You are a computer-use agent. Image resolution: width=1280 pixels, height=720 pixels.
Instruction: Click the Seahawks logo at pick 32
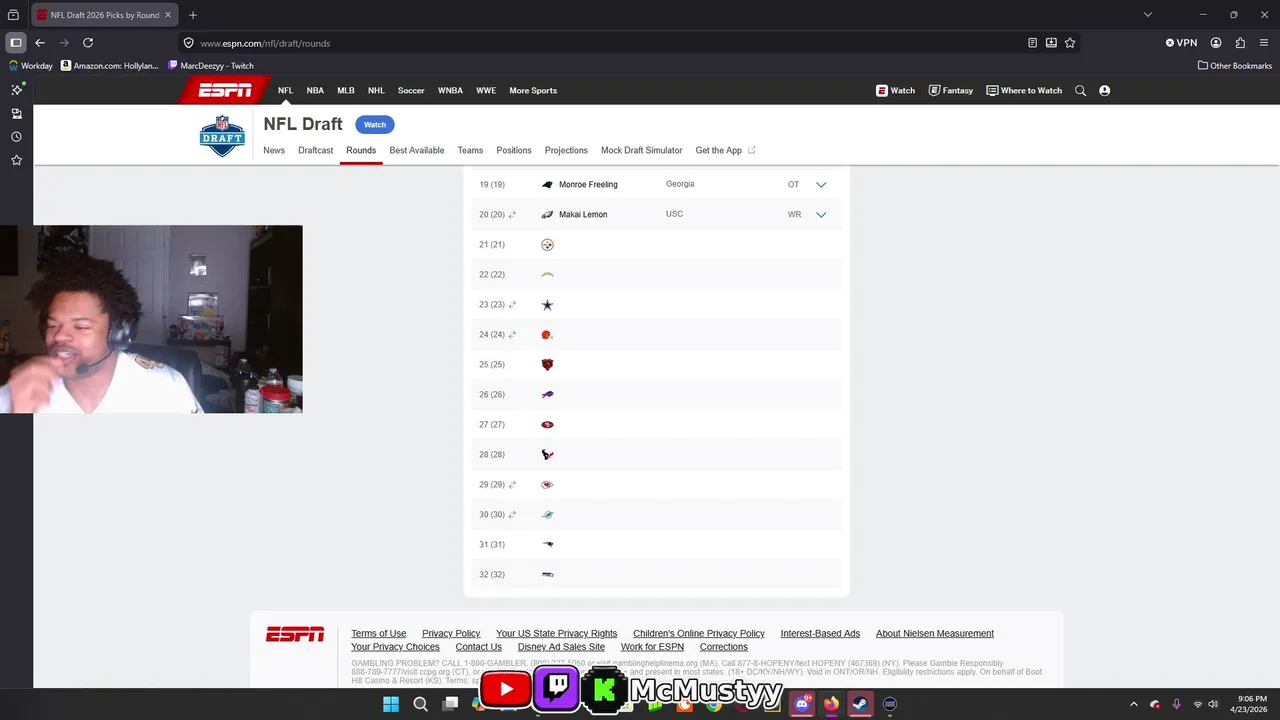(547, 575)
